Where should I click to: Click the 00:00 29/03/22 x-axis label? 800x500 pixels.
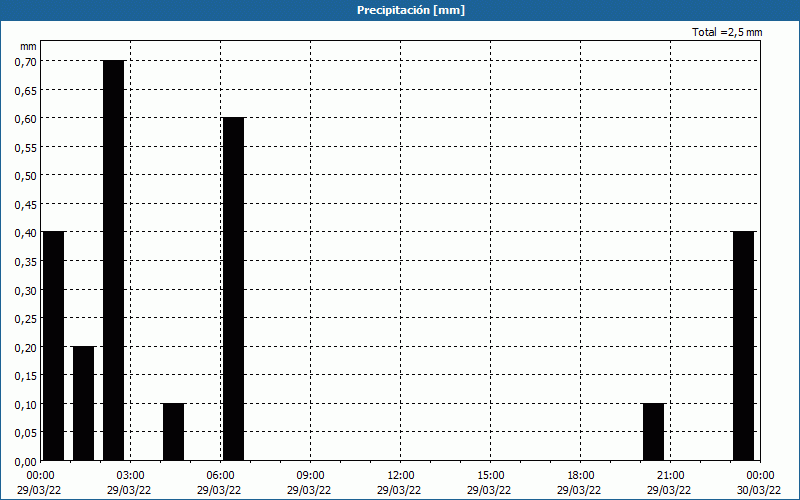[40, 483]
